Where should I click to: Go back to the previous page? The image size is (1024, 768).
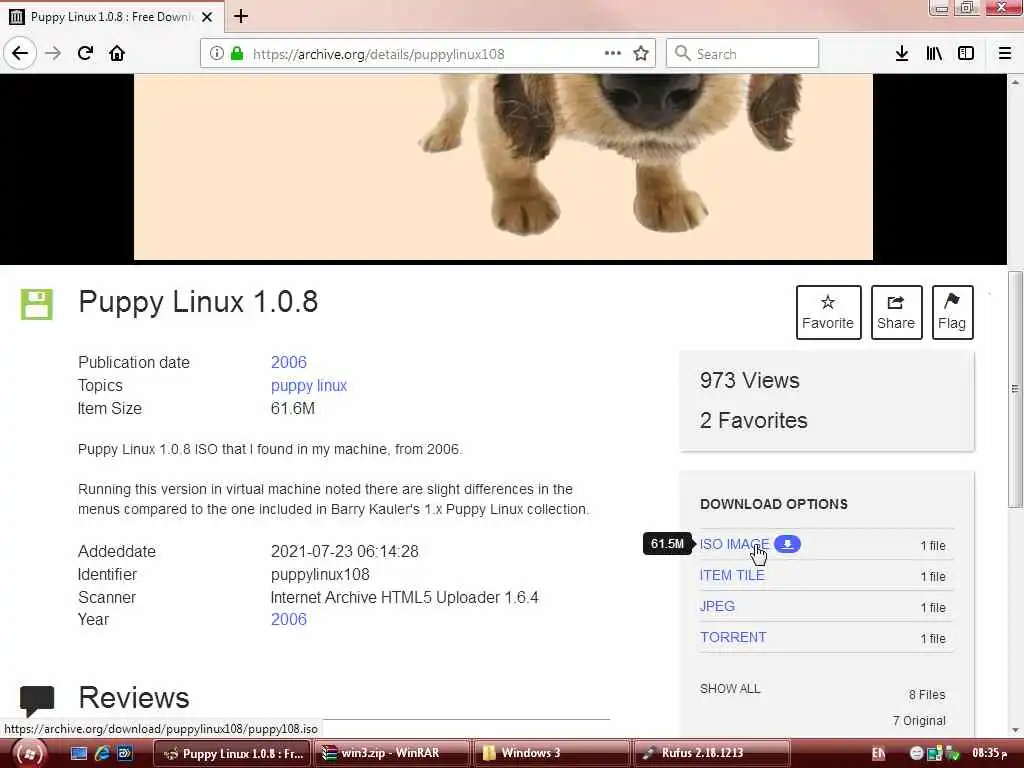click(x=20, y=53)
